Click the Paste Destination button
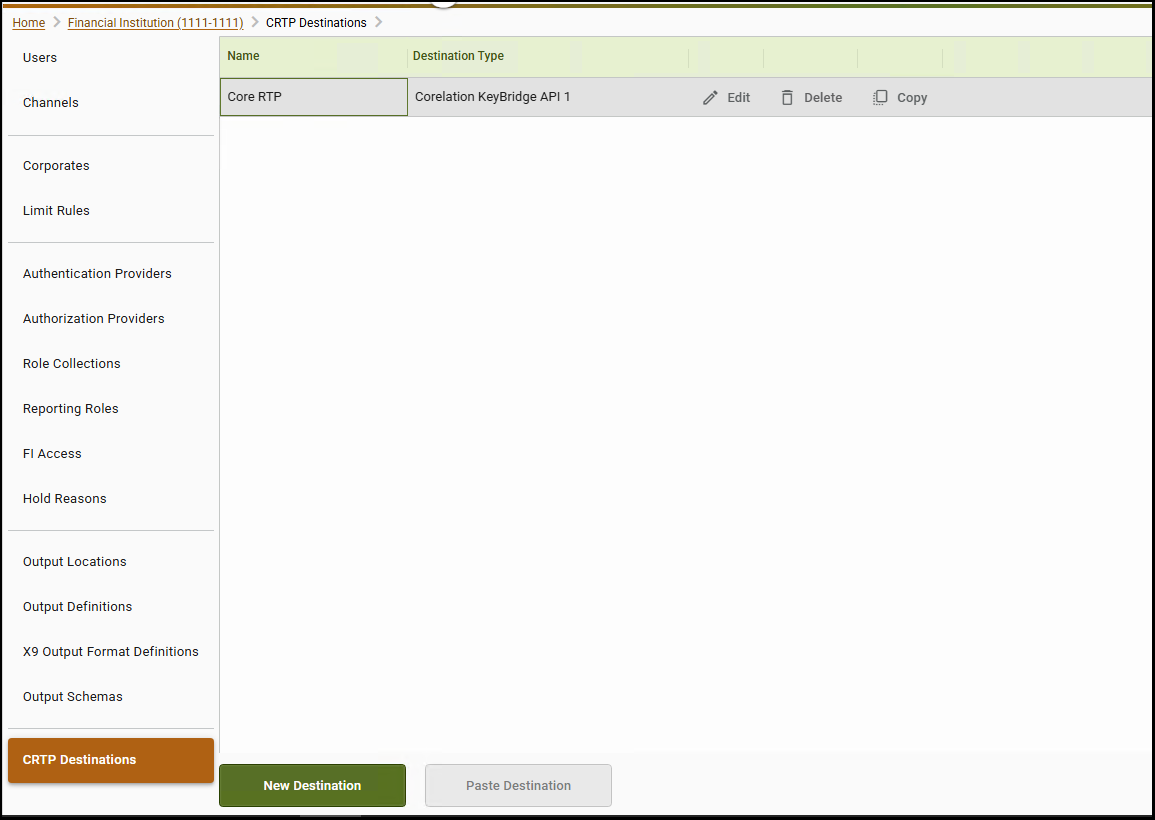Screen dimensions: 1155x820 (x=518, y=786)
